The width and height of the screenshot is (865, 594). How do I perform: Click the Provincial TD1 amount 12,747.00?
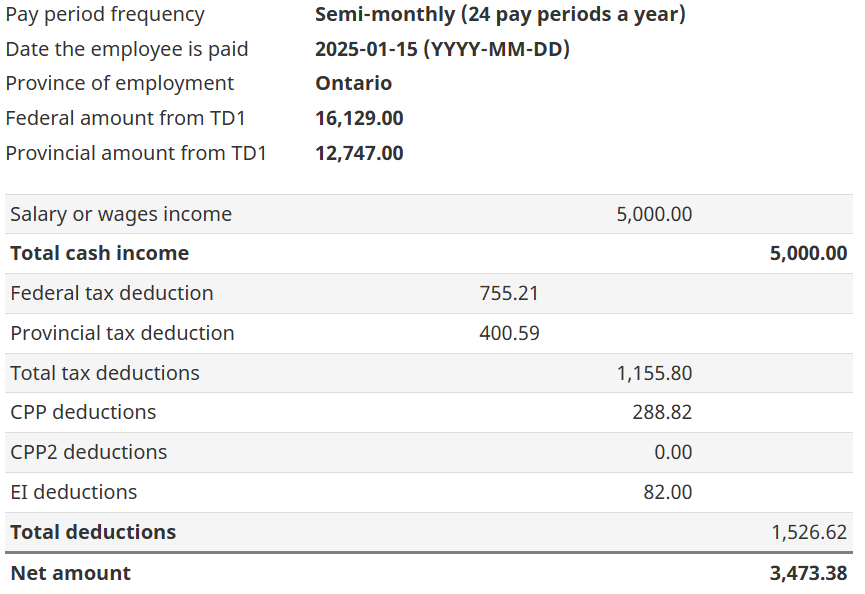point(359,153)
